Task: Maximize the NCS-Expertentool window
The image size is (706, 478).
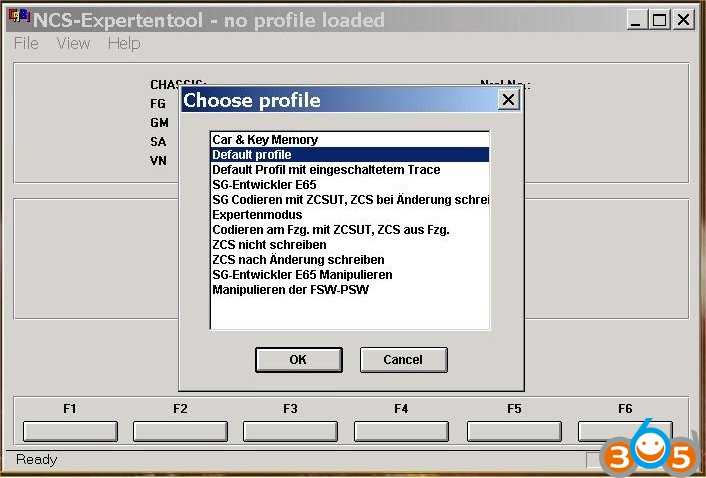Action: click(x=659, y=19)
